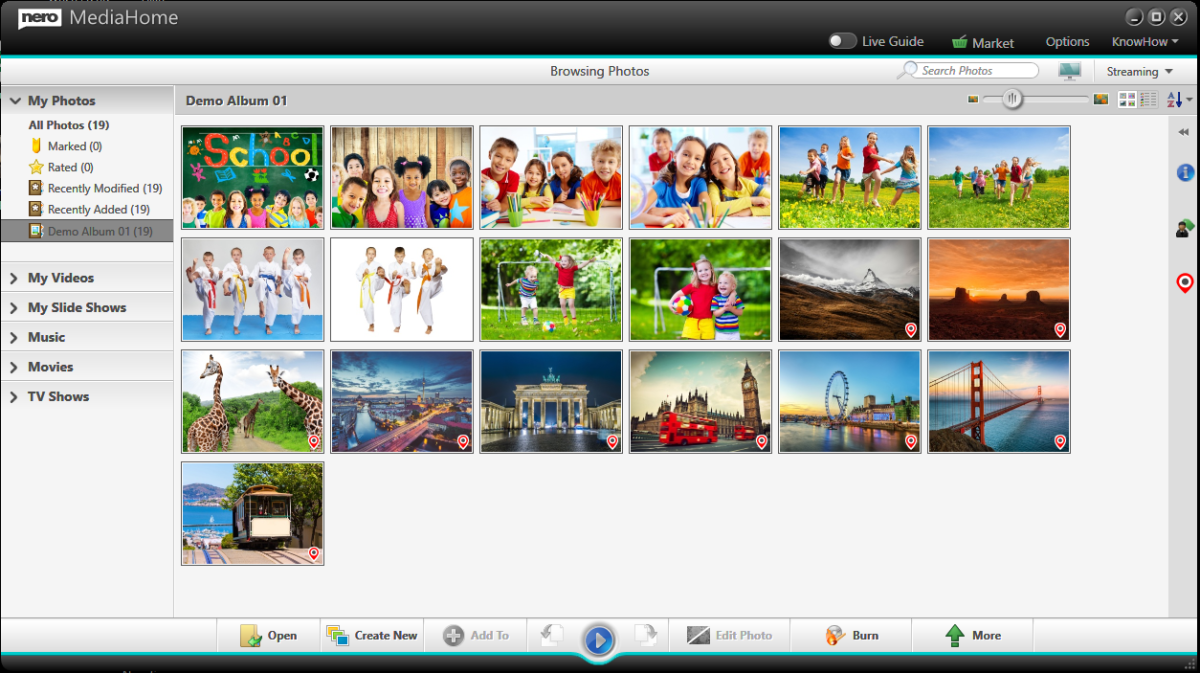Switch to details list view
The image size is (1200, 673).
pos(1147,99)
